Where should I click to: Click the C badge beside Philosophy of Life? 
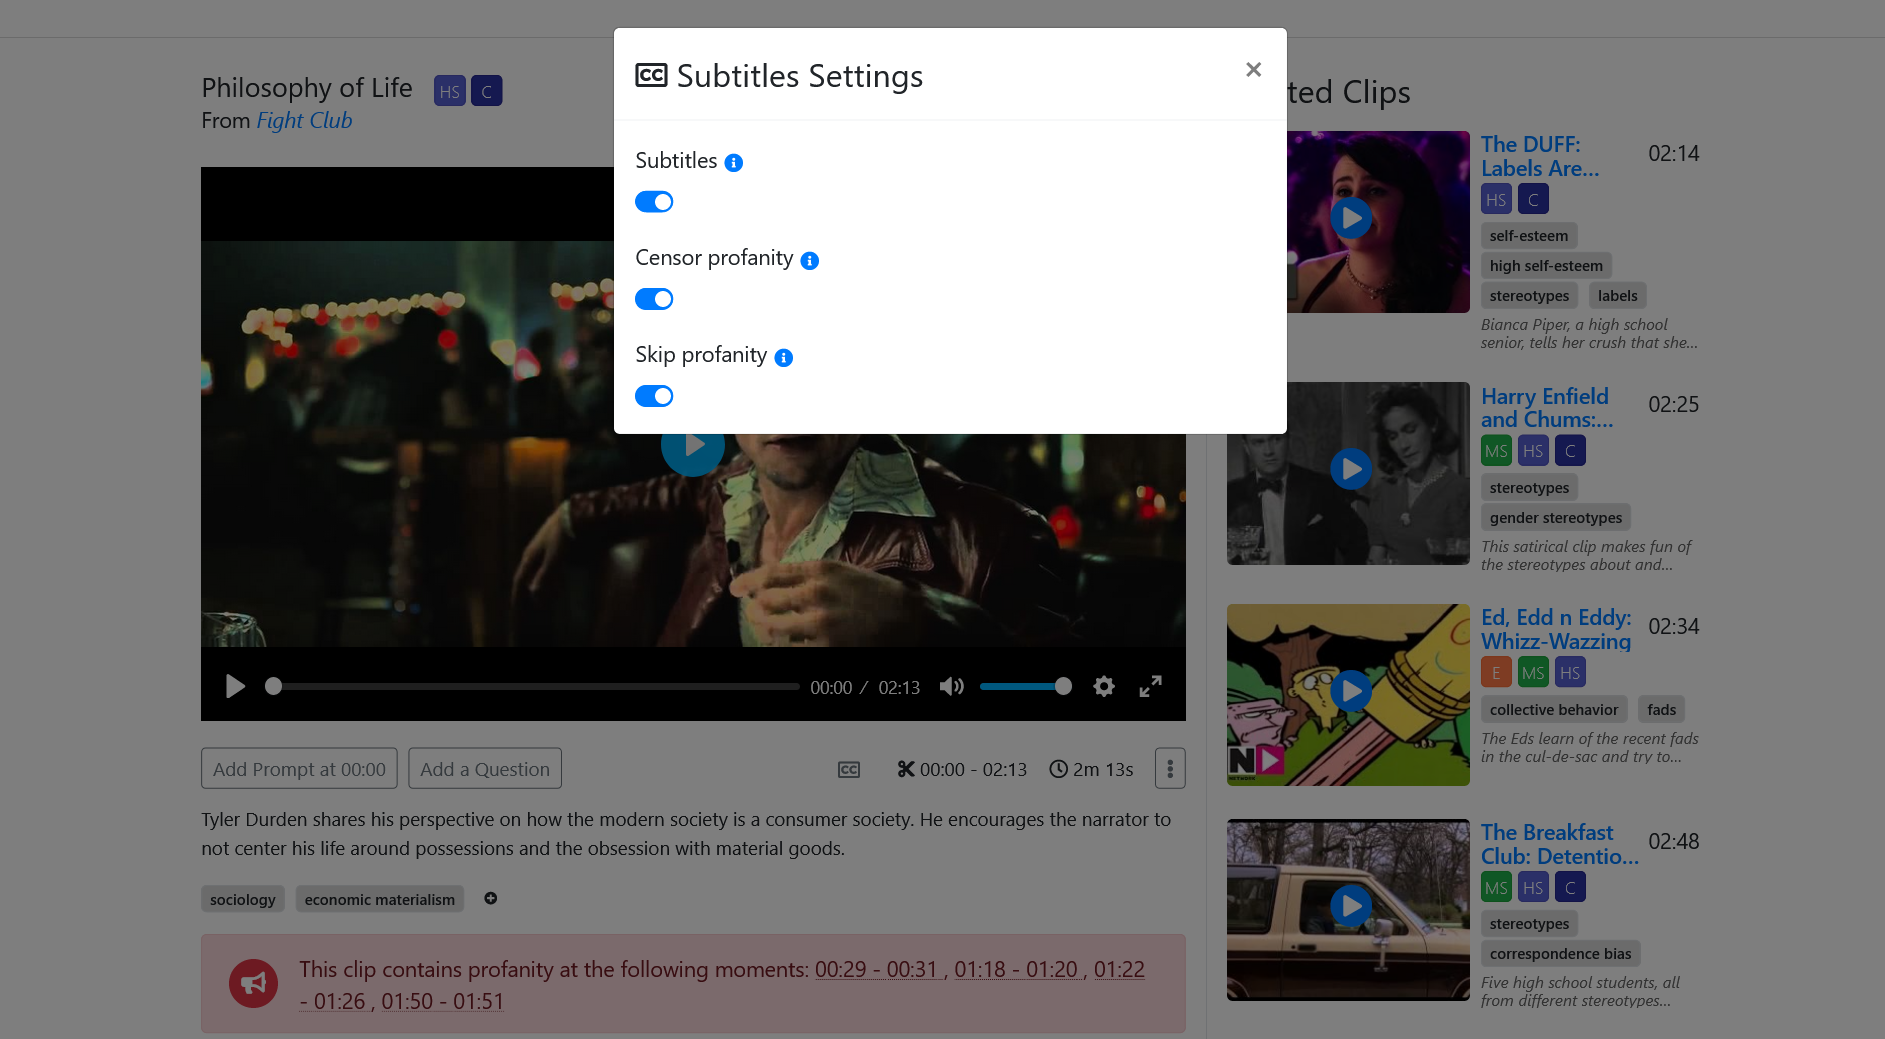[x=487, y=91]
